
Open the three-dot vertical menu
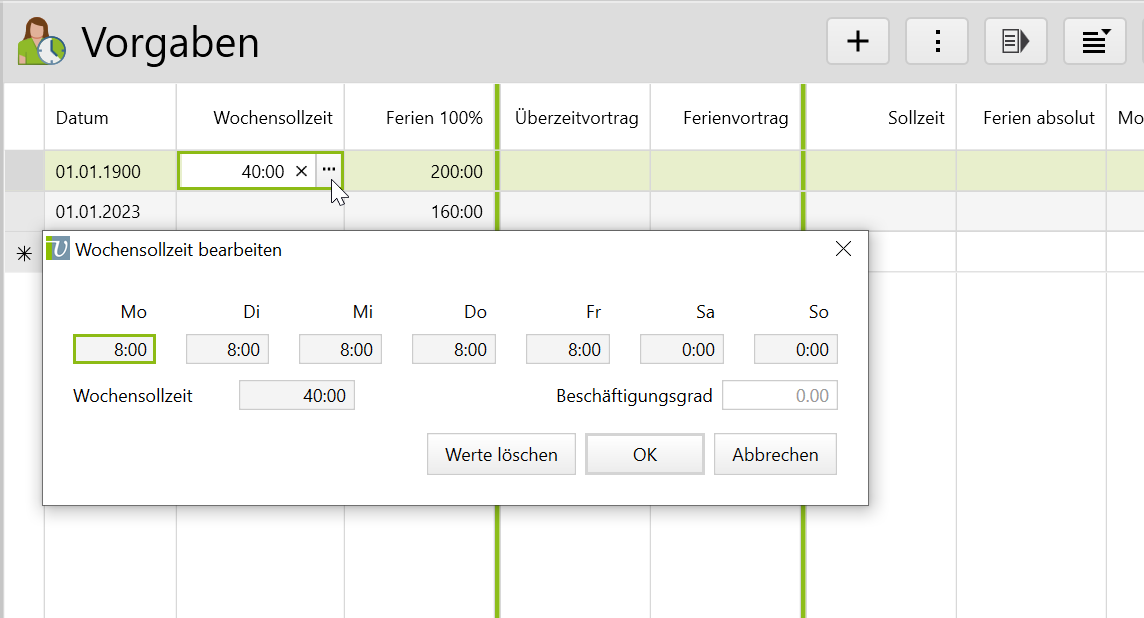coord(937,41)
